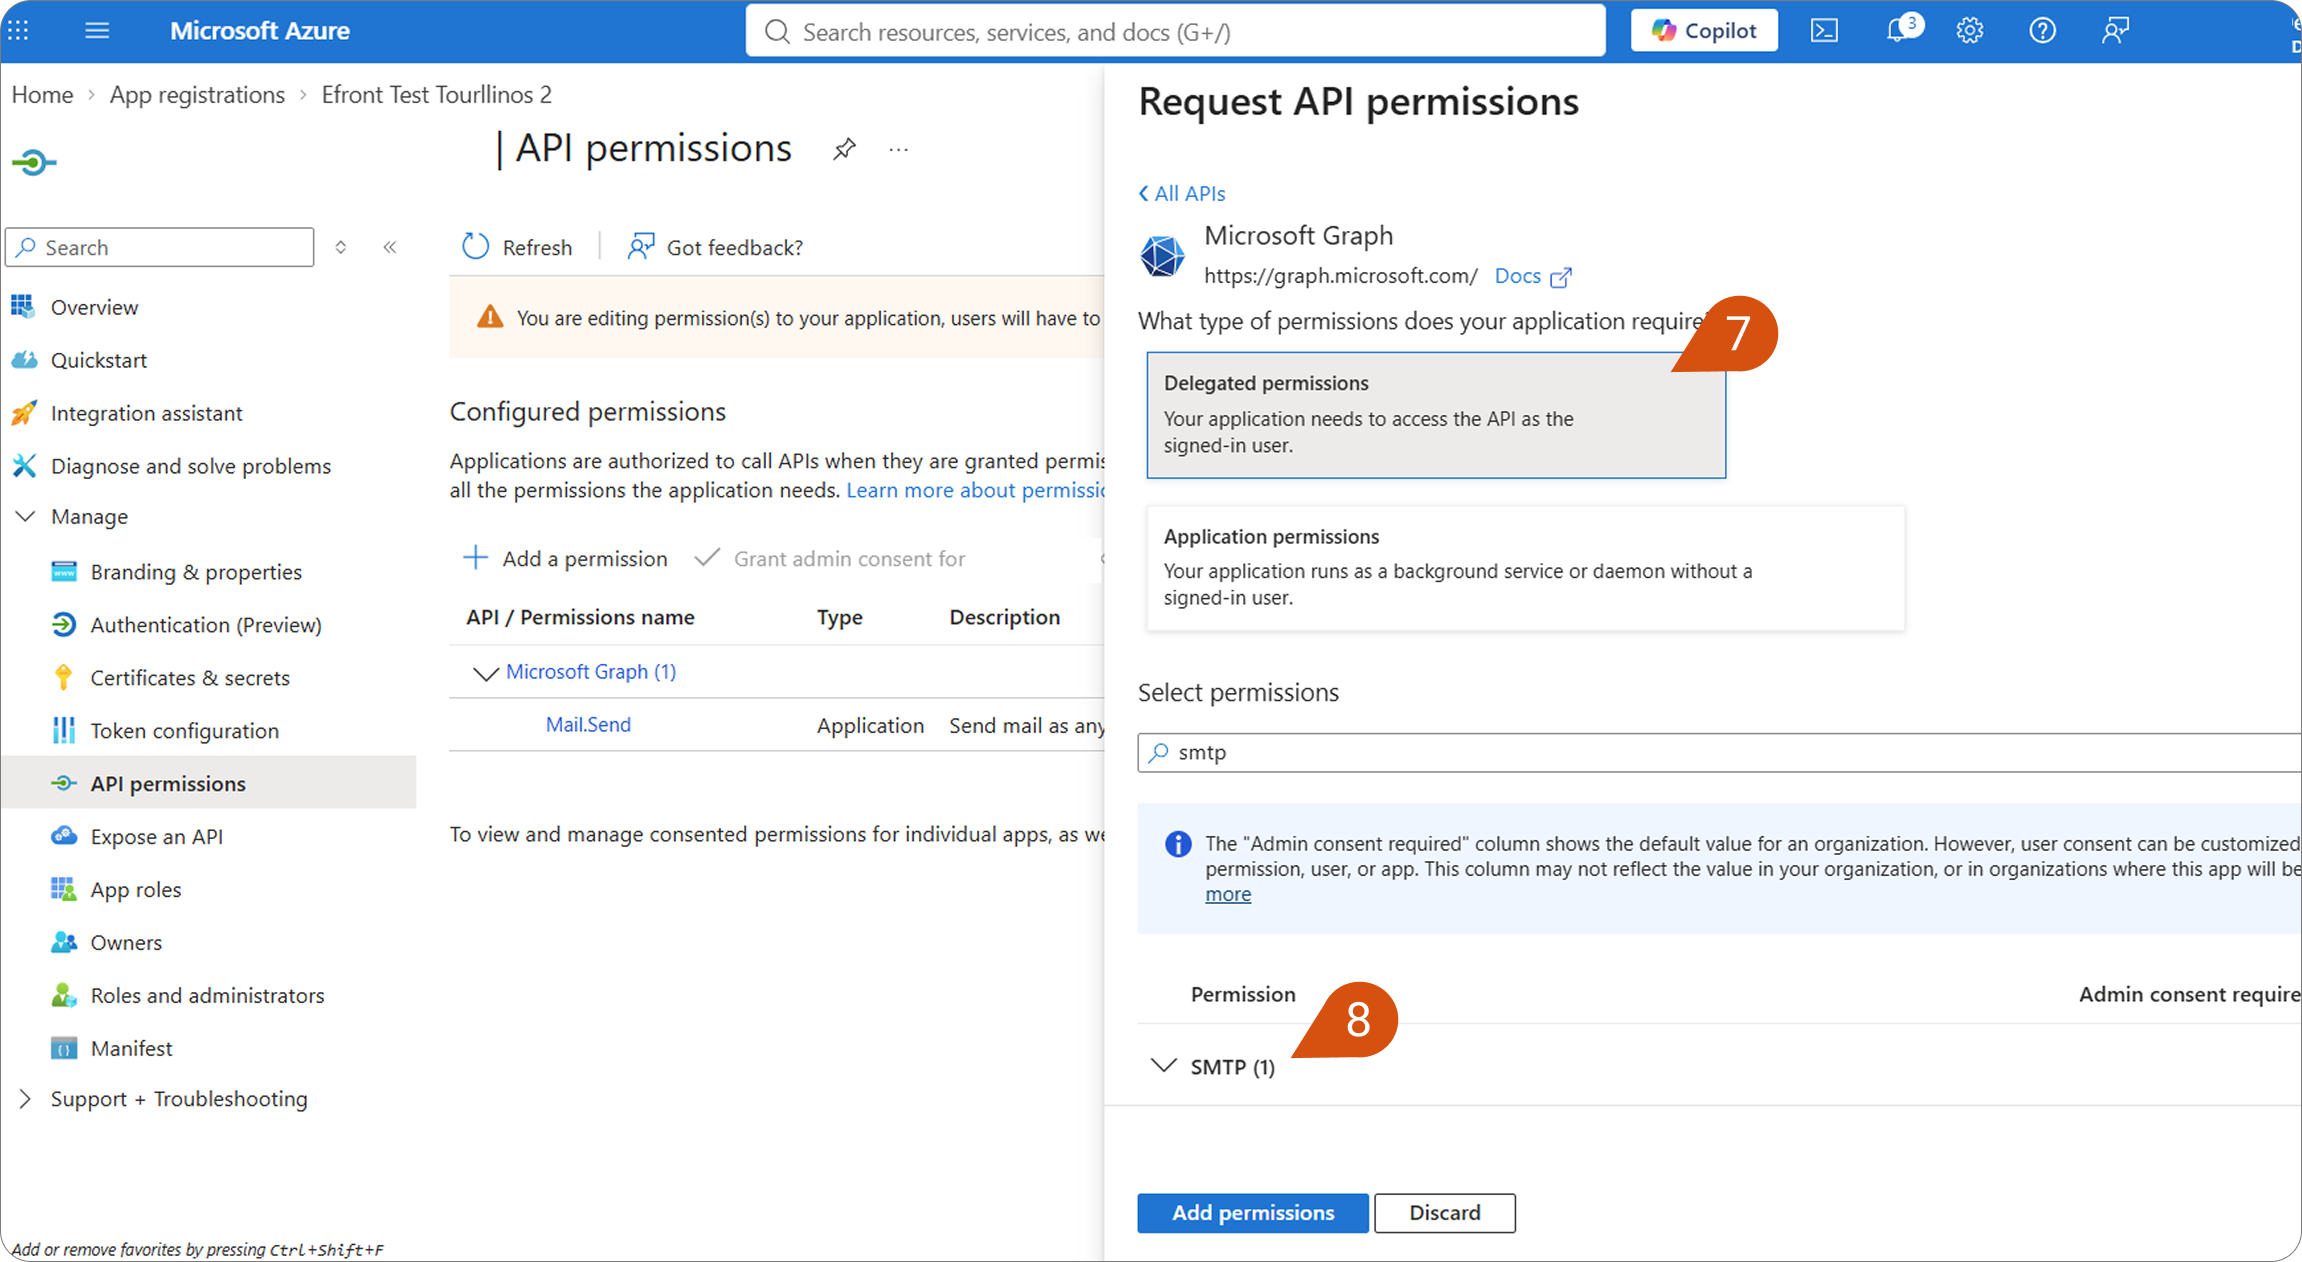Click the Admin consent required column header
The height and width of the screenshot is (1262, 2302).
2189,994
